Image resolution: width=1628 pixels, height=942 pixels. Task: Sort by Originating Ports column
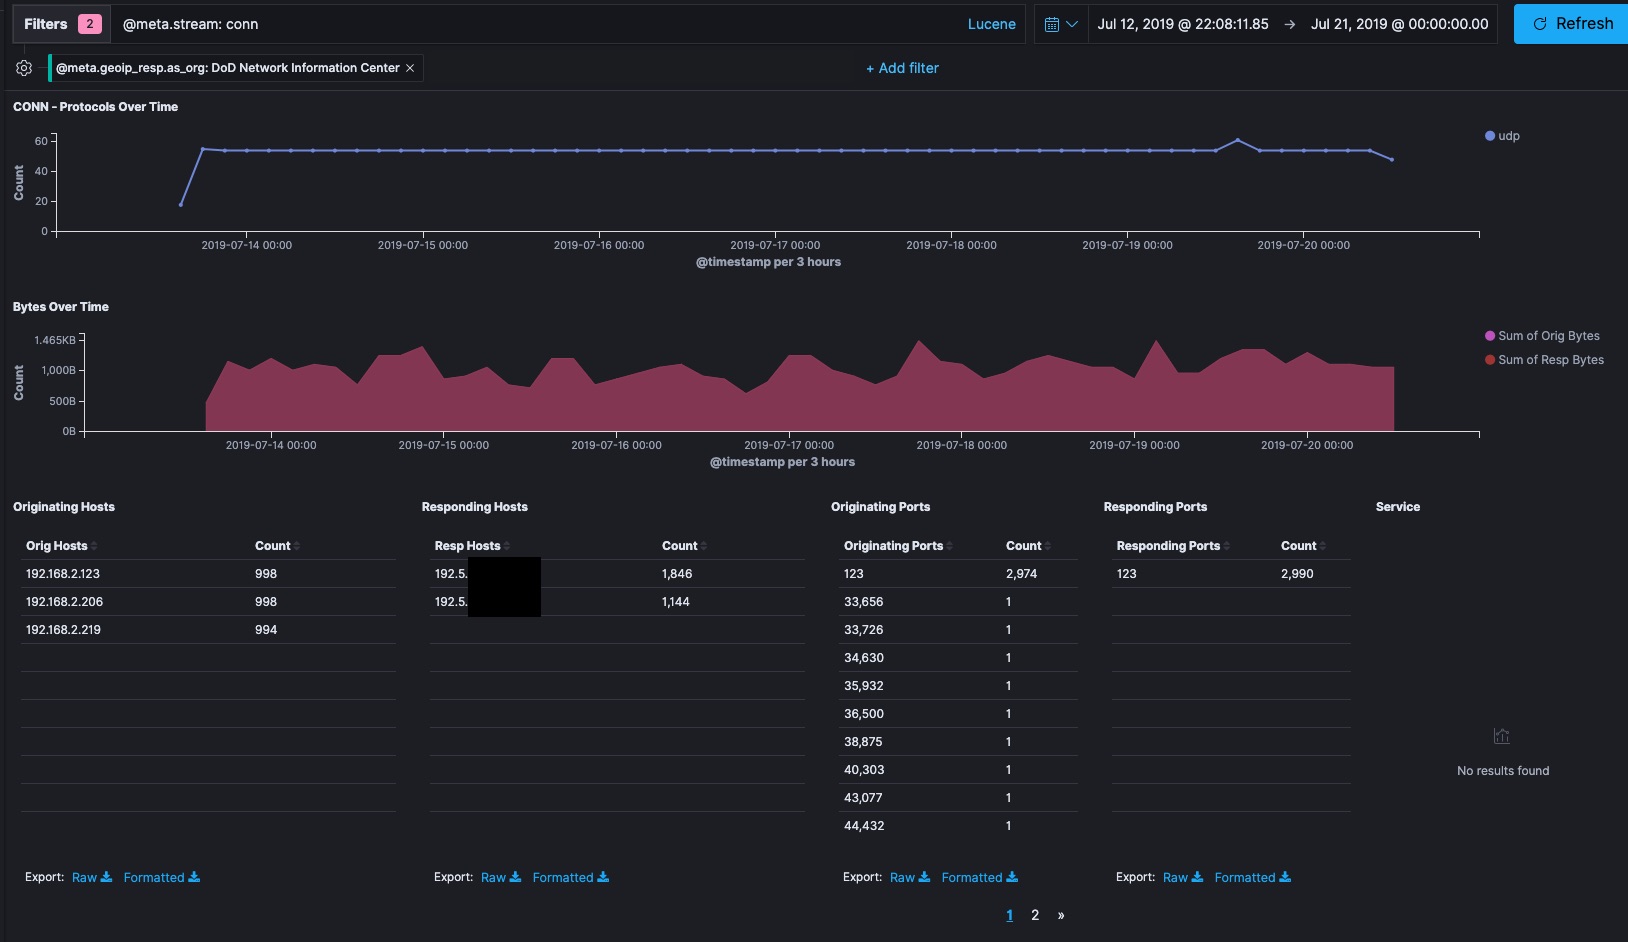(x=898, y=546)
